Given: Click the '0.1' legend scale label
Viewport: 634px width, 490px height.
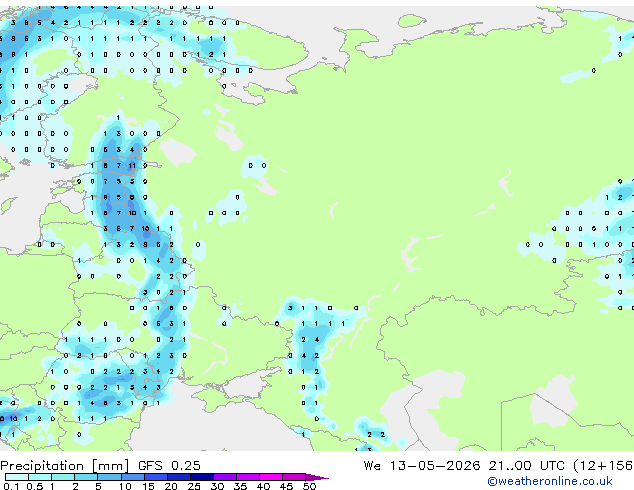Looking at the screenshot, I should pos(11,486).
